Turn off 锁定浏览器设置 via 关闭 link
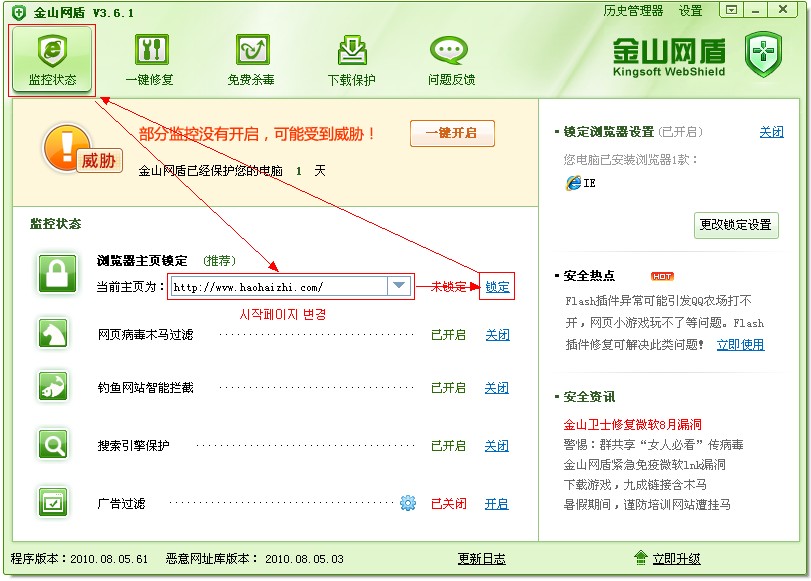Screen dimensions: 811x581 coord(771,132)
